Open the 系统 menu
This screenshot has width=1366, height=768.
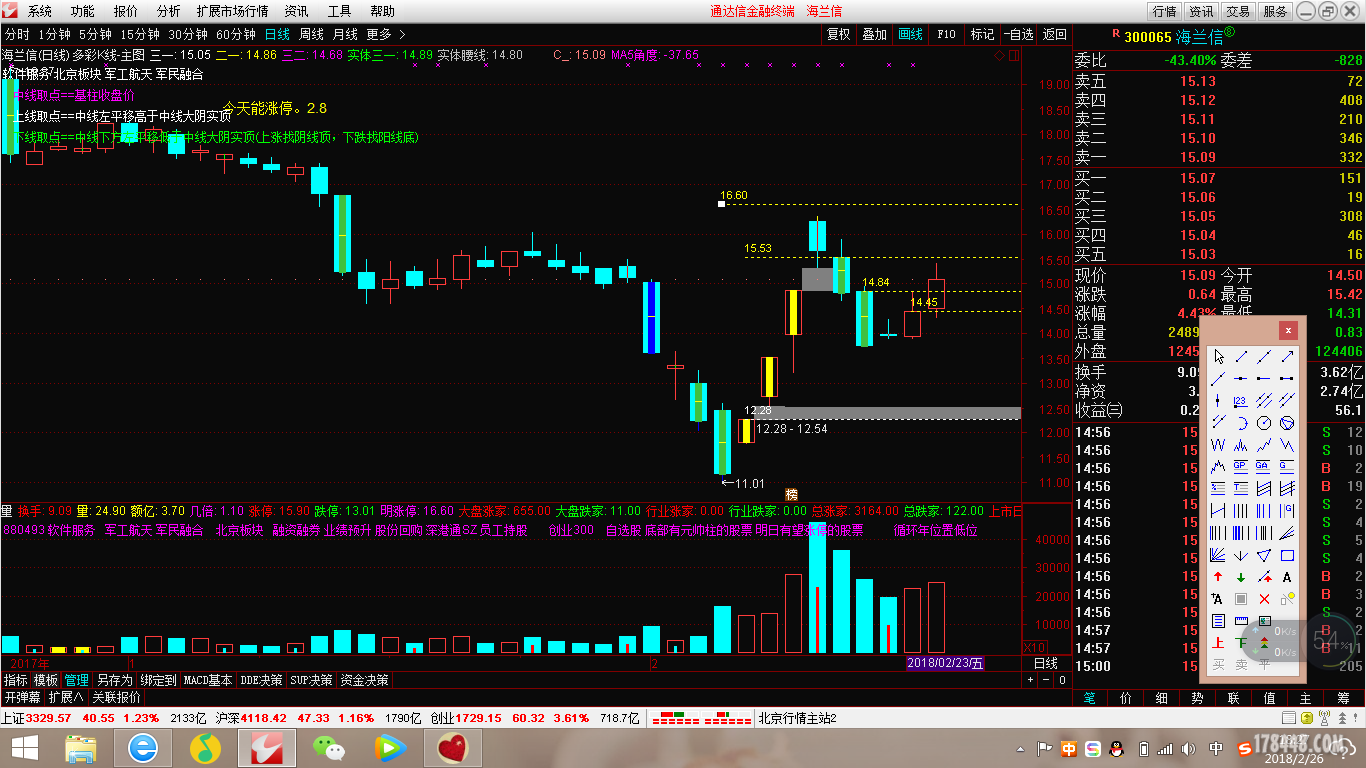(x=40, y=11)
